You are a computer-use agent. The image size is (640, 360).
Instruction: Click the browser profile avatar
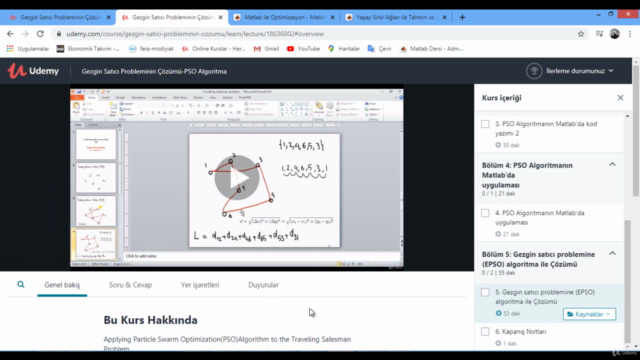pyautogui.click(x=615, y=34)
